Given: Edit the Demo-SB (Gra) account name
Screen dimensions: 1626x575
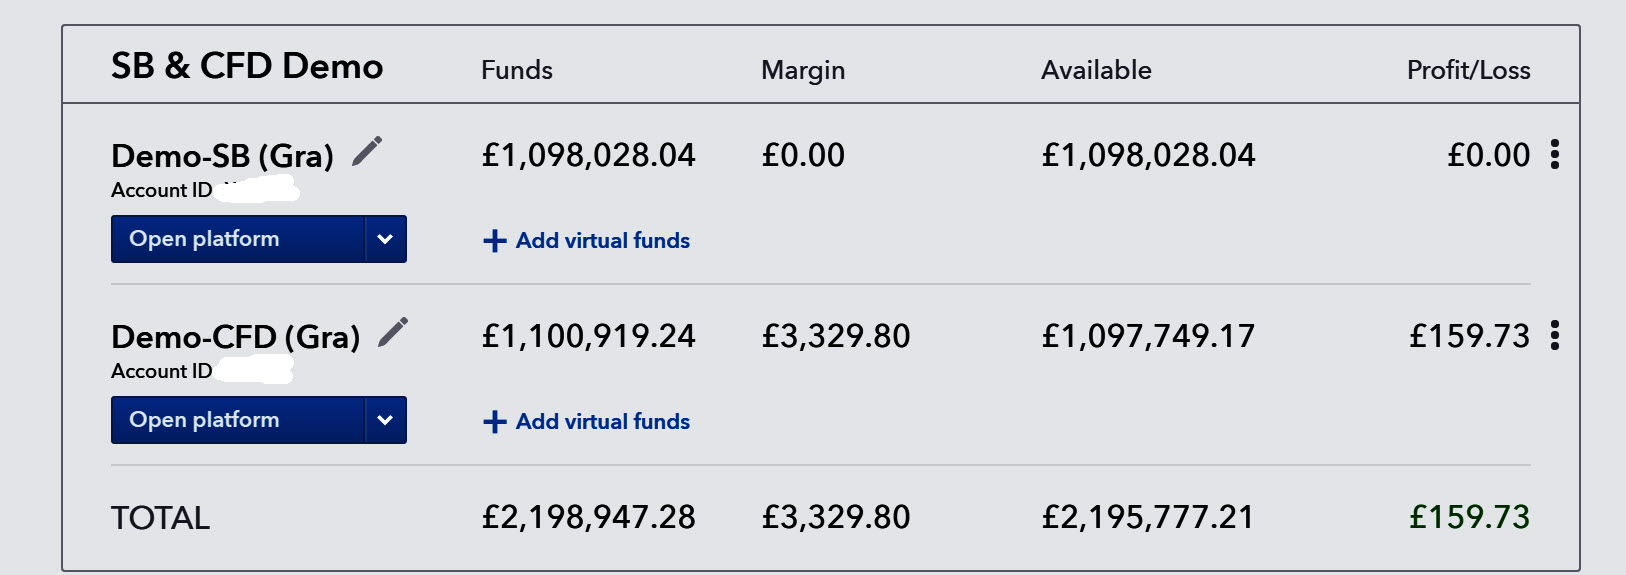Looking at the screenshot, I should [367, 151].
